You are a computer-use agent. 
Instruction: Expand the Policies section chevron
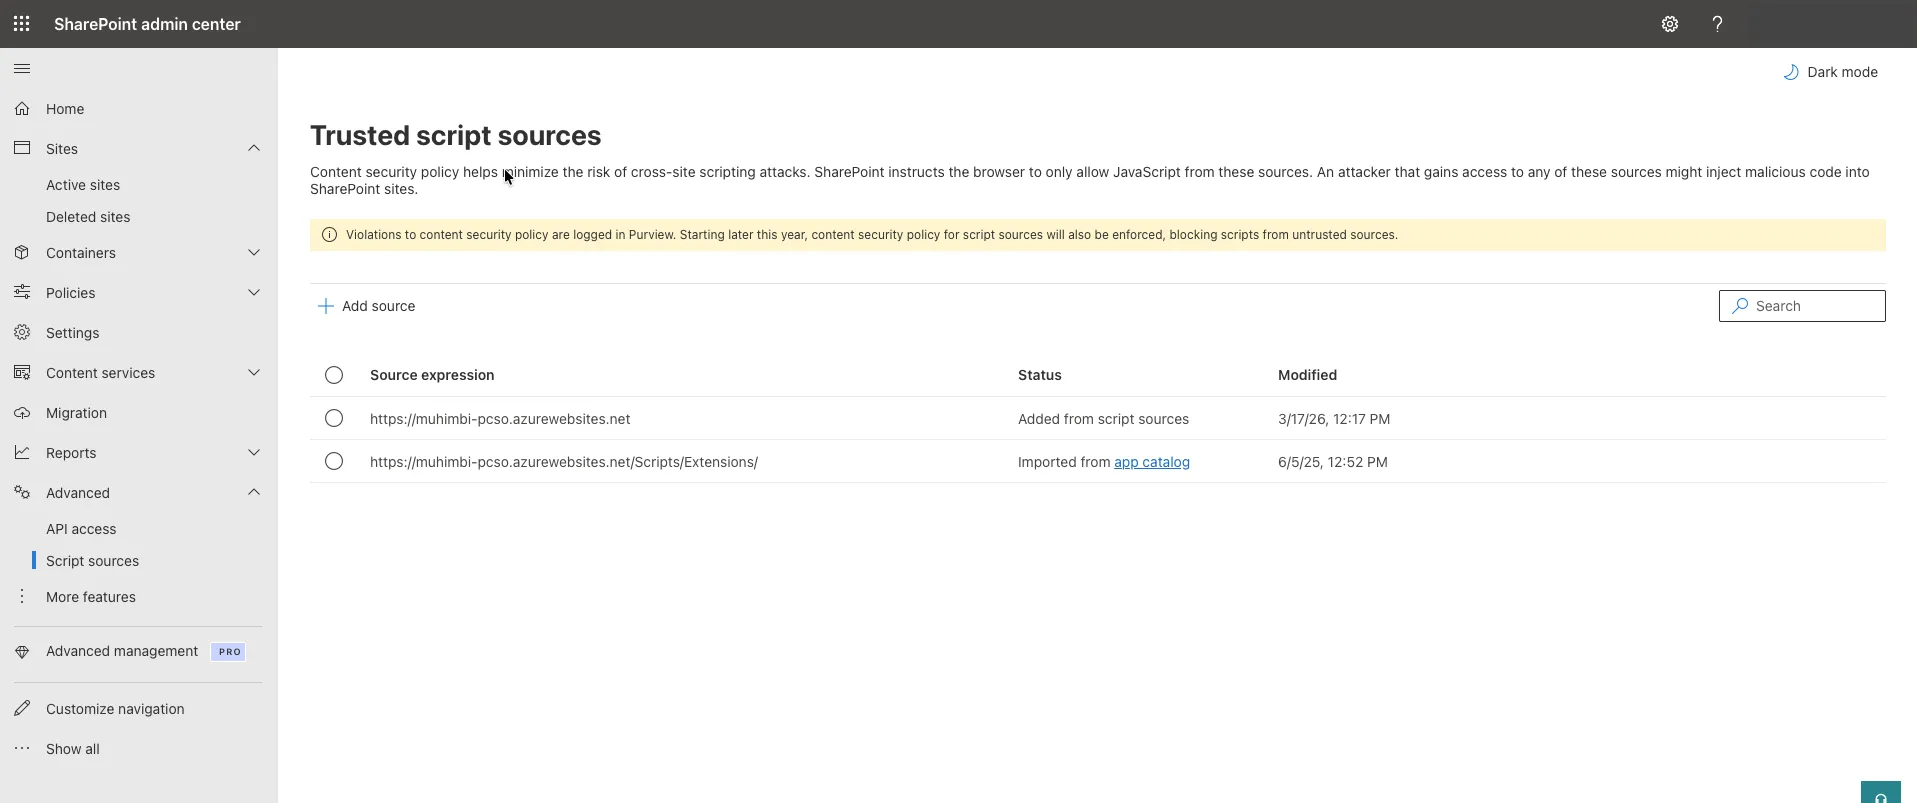point(254,292)
